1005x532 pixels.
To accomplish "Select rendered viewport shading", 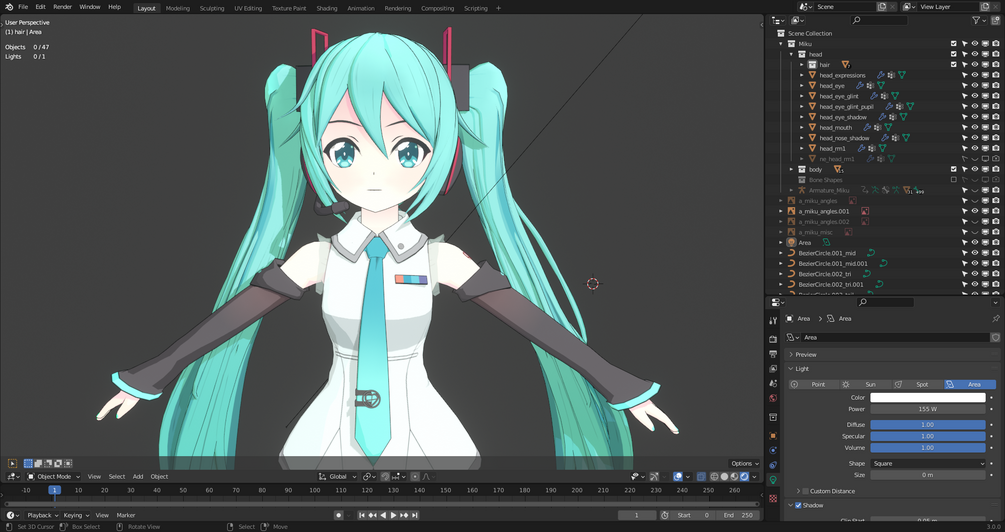I will pyautogui.click(x=744, y=477).
